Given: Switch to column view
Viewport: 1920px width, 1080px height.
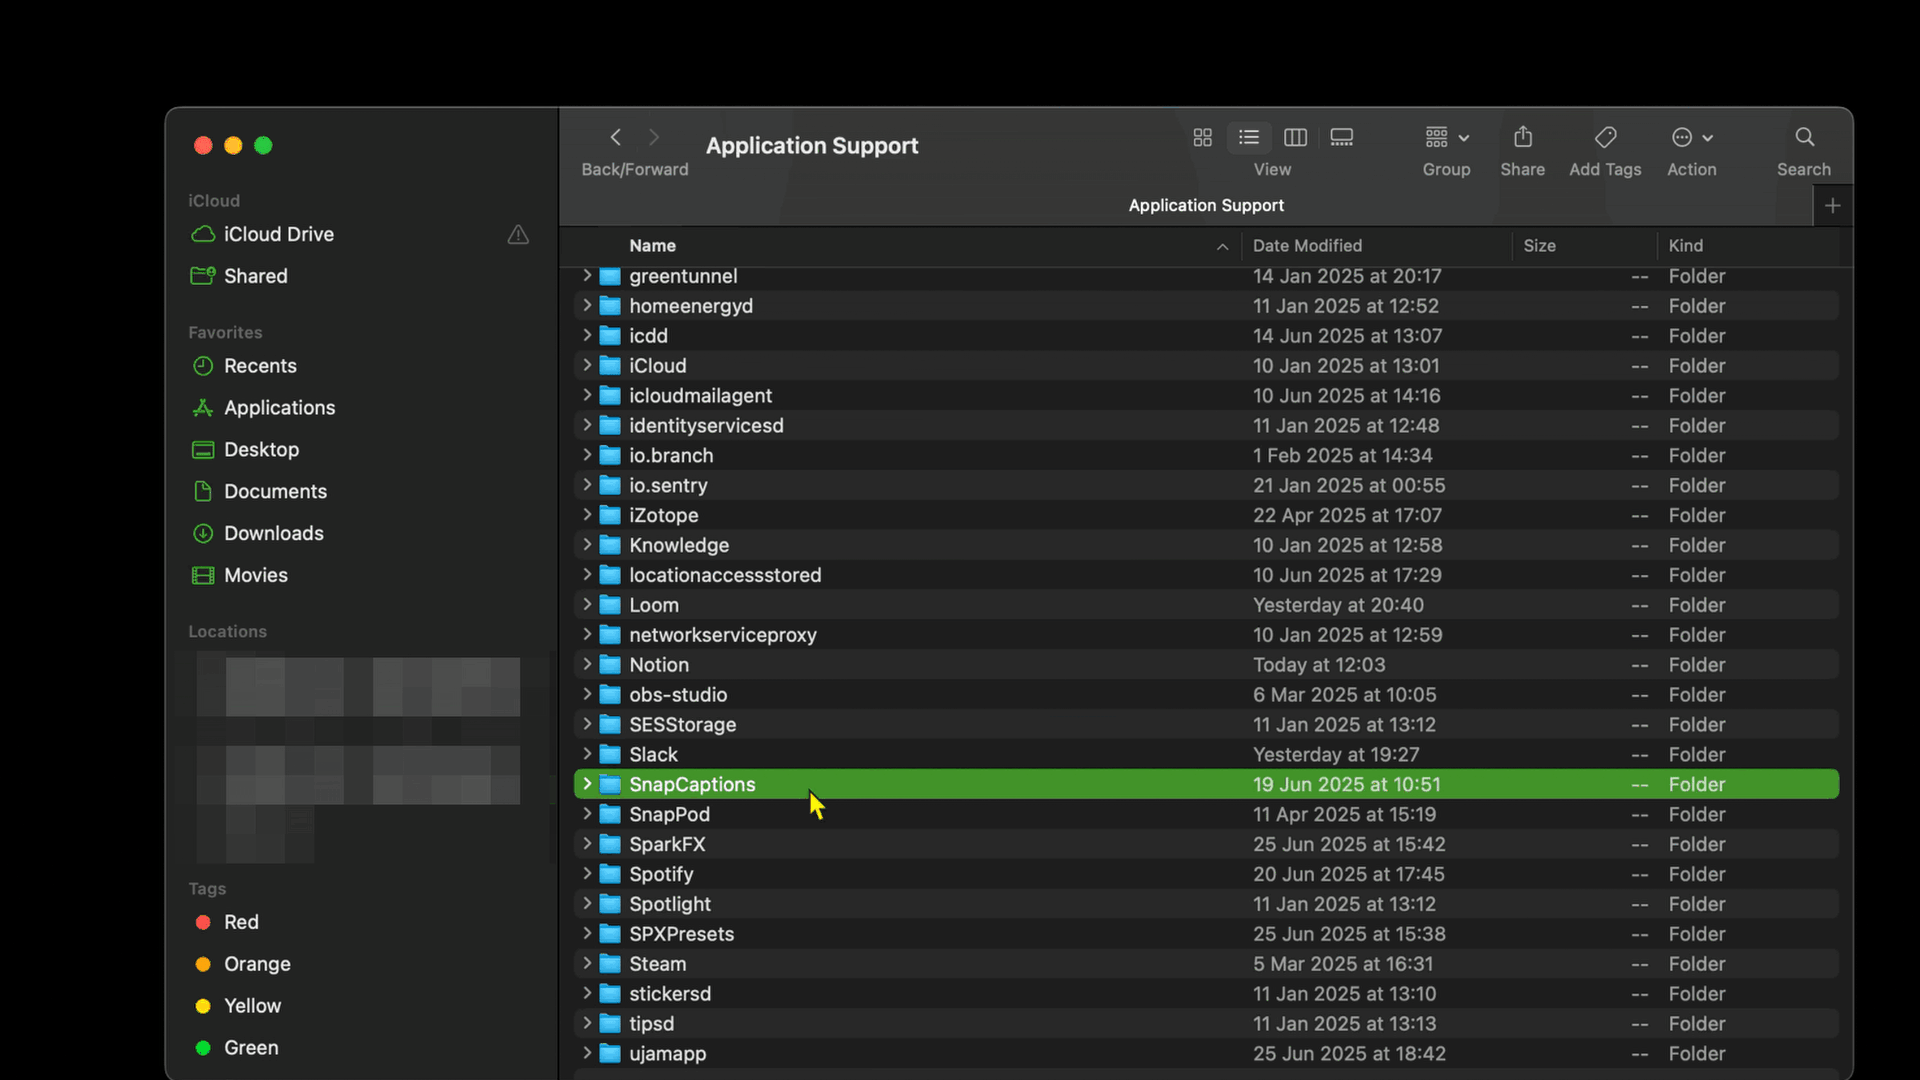Looking at the screenshot, I should [1295, 137].
